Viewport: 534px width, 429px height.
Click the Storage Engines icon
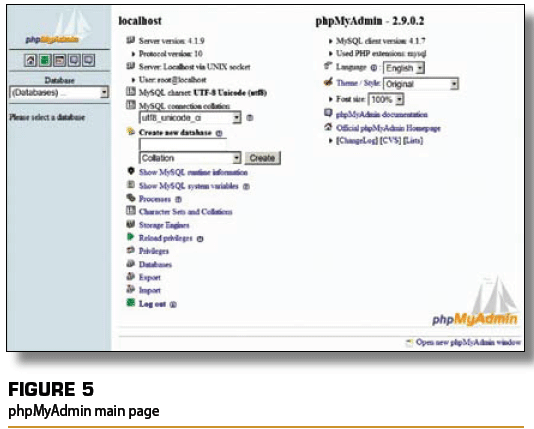click(130, 224)
